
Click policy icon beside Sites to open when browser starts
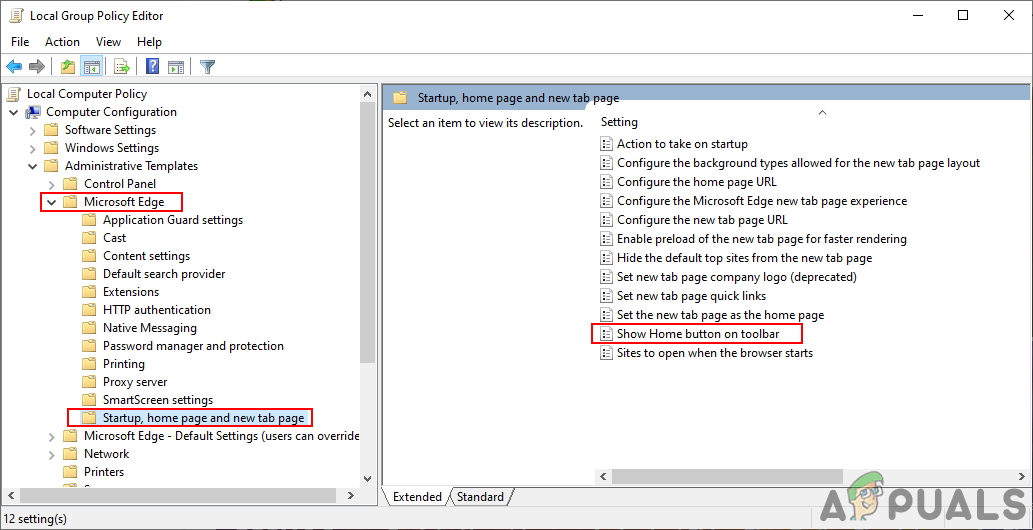coord(606,353)
